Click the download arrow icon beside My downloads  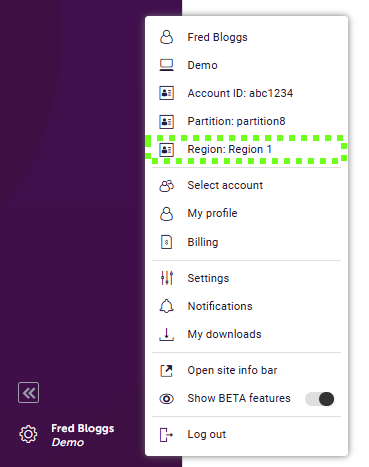pyautogui.click(x=166, y=334)
